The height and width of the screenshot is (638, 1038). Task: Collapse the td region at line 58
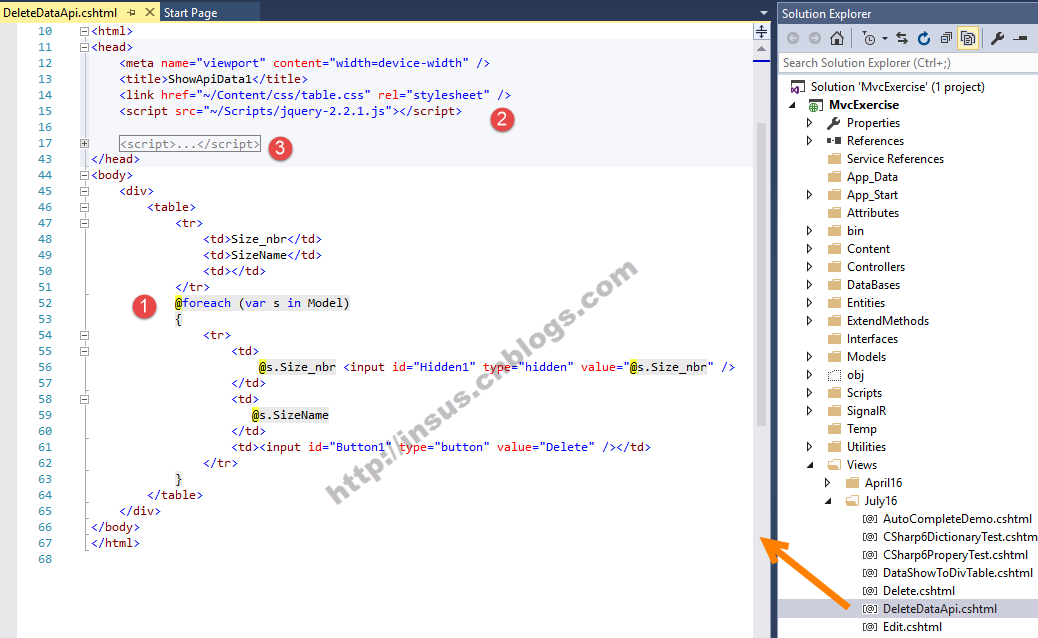click(x=84, y=399)
